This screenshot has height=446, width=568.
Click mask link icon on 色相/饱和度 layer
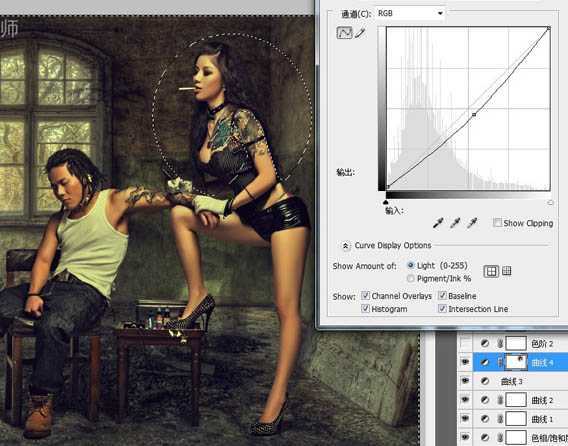click(x=500, y=438)
